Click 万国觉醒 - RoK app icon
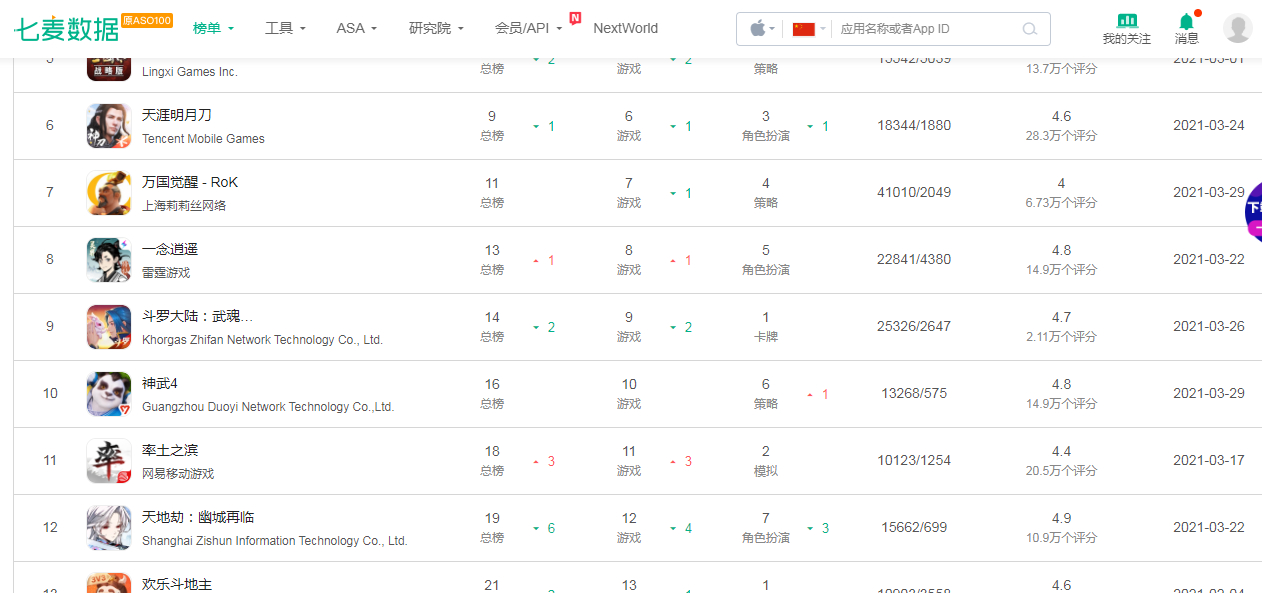Viewport: 1262px width, 593px height. pyautogui.click(x=109, y=193)
